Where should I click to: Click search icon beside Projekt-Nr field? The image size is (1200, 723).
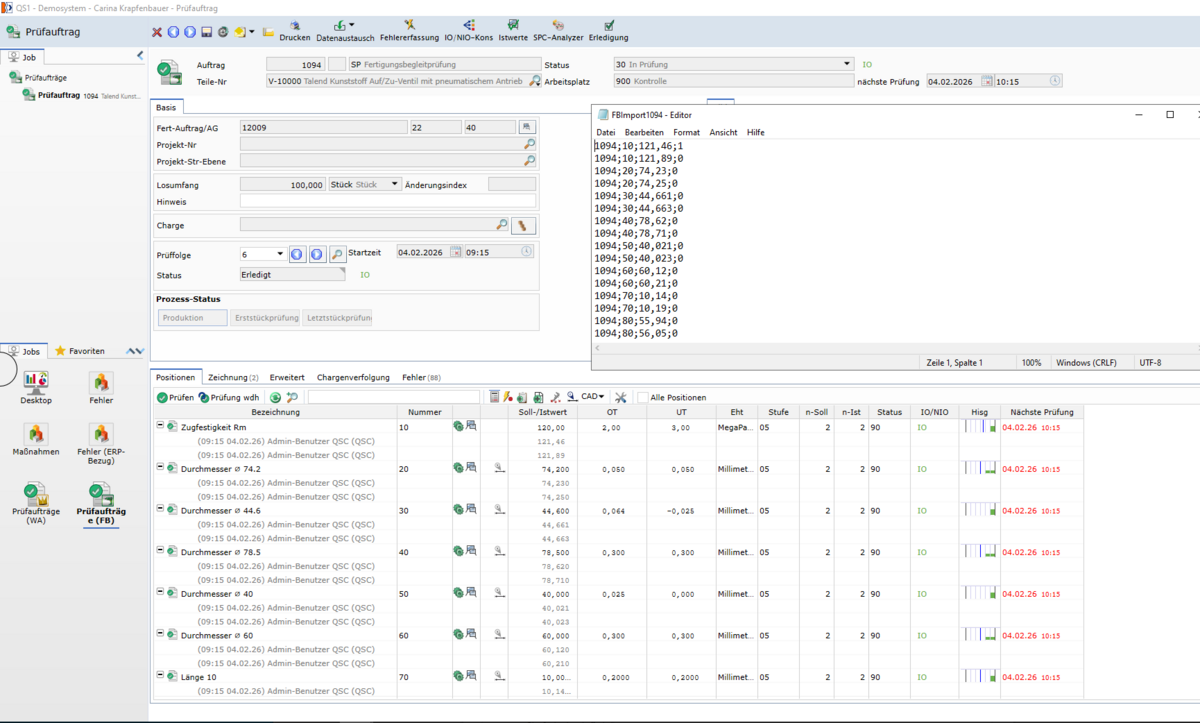point(530,144)
